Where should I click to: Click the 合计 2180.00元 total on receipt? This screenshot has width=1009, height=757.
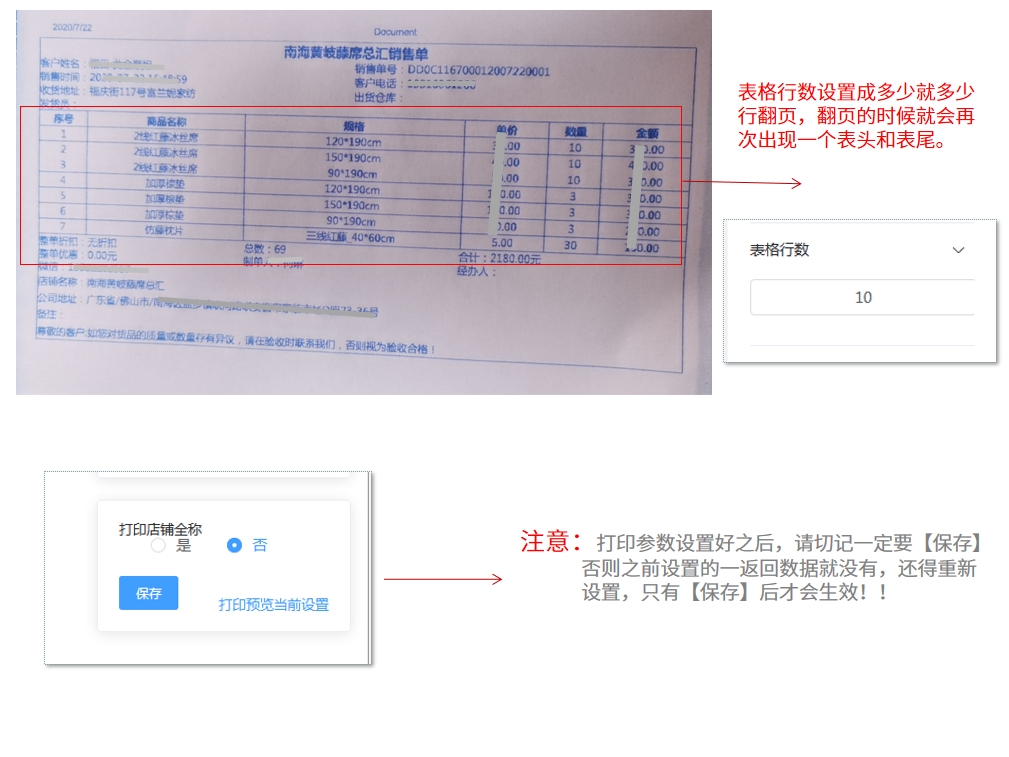click(x=500, y=259)
